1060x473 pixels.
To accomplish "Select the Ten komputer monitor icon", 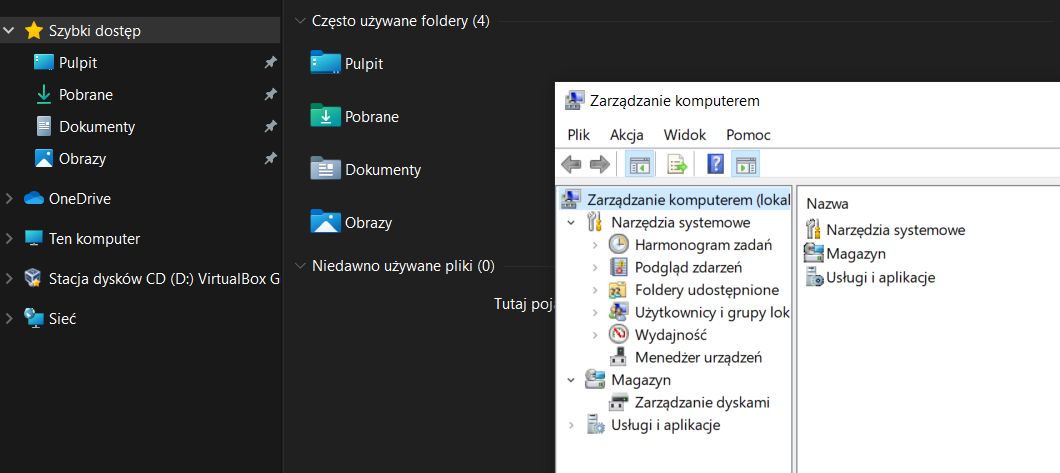I will 34,239.
